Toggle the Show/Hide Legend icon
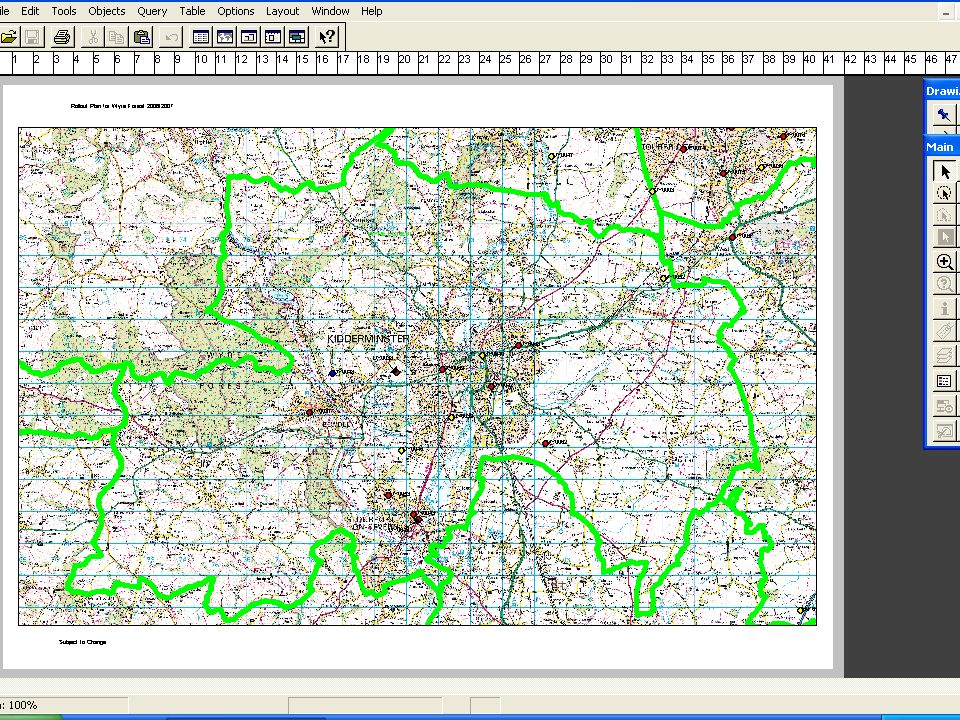This screenshot has width=960, height=720. pos(944,381)
